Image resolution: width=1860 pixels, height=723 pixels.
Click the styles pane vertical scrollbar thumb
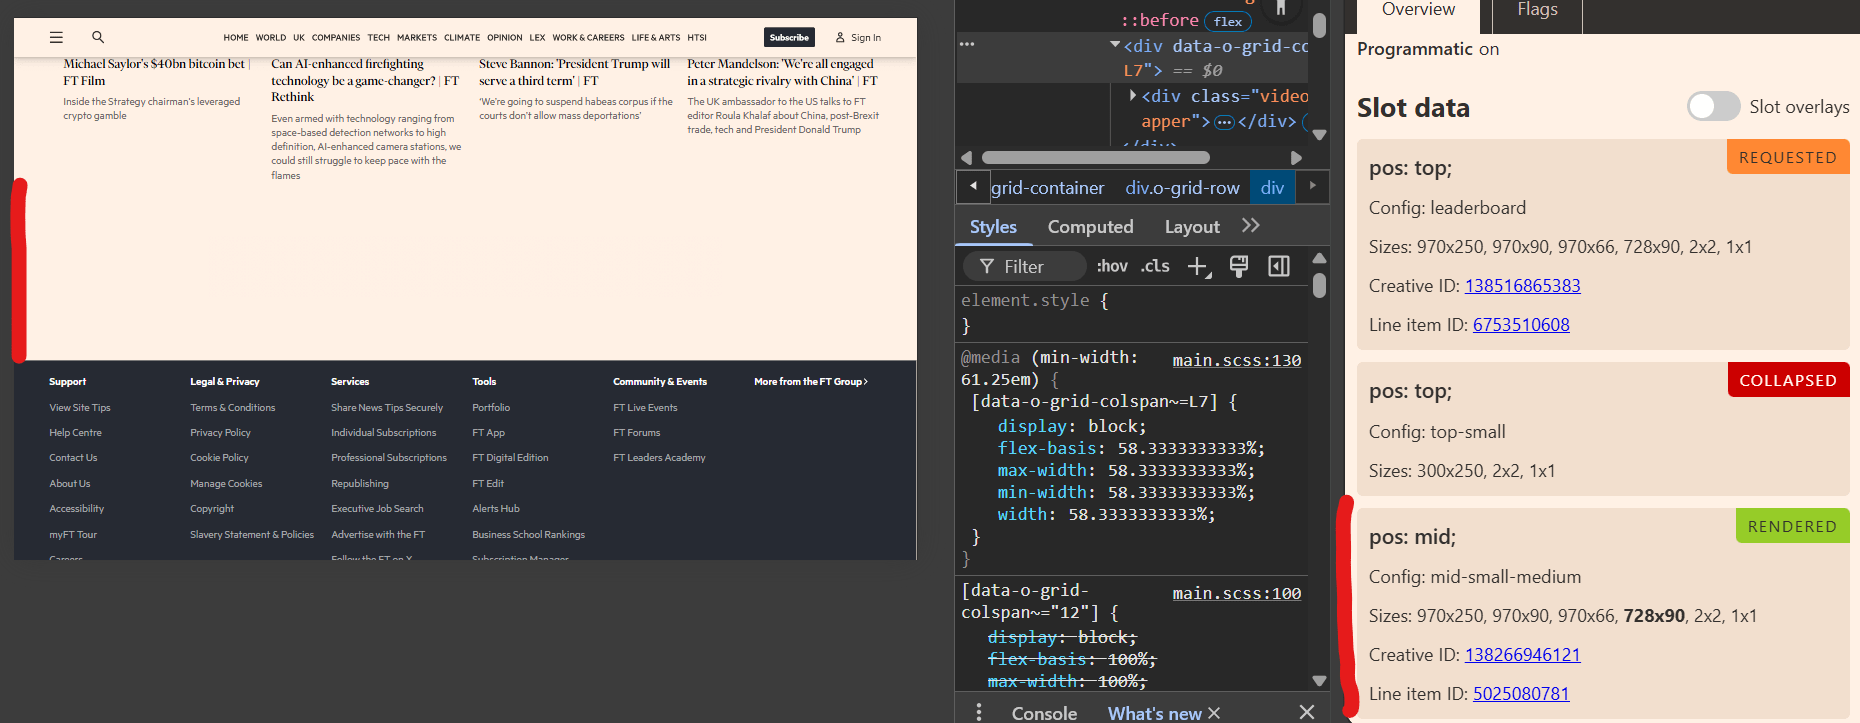[1320, 286]
